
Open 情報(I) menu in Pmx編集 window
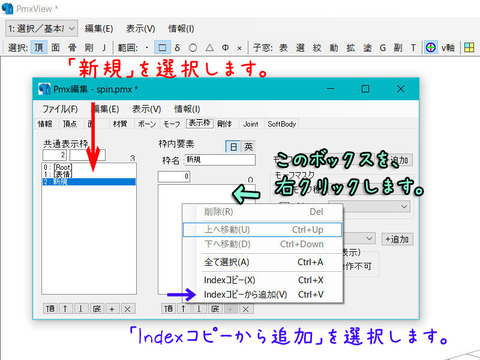[187, 109]
